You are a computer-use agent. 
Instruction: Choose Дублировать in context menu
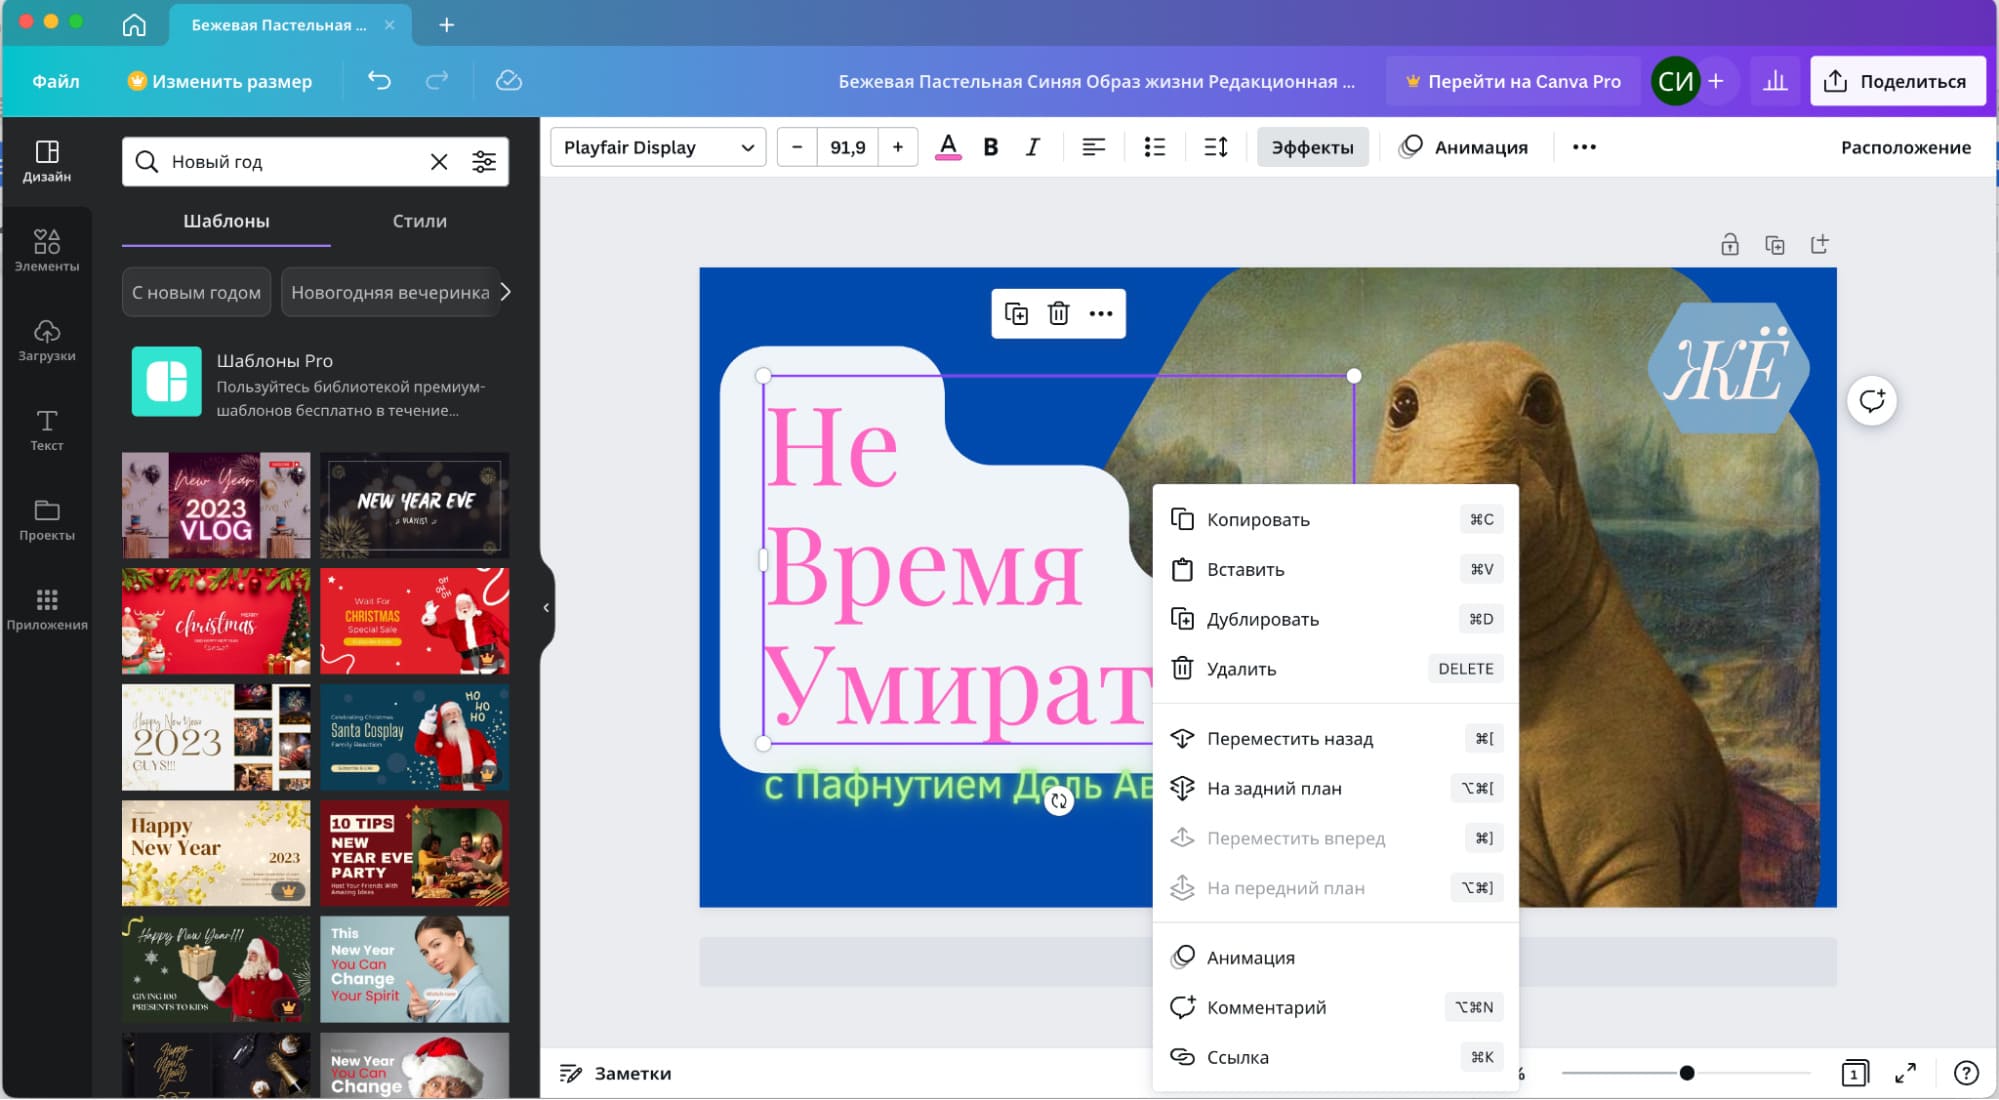tap(1335, 619)
